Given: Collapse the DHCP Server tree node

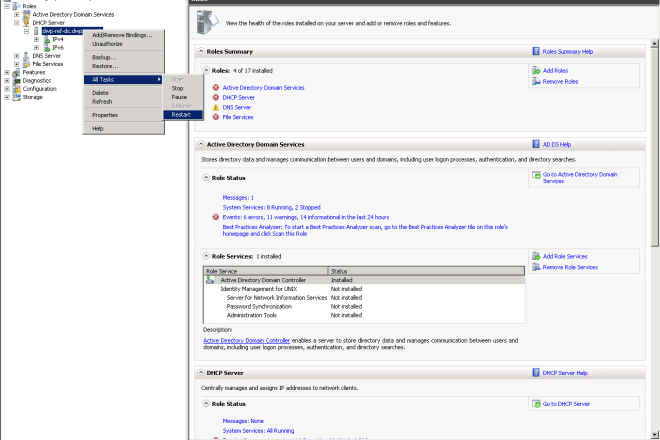Looking at the screenshot, I should coord(16,23).
